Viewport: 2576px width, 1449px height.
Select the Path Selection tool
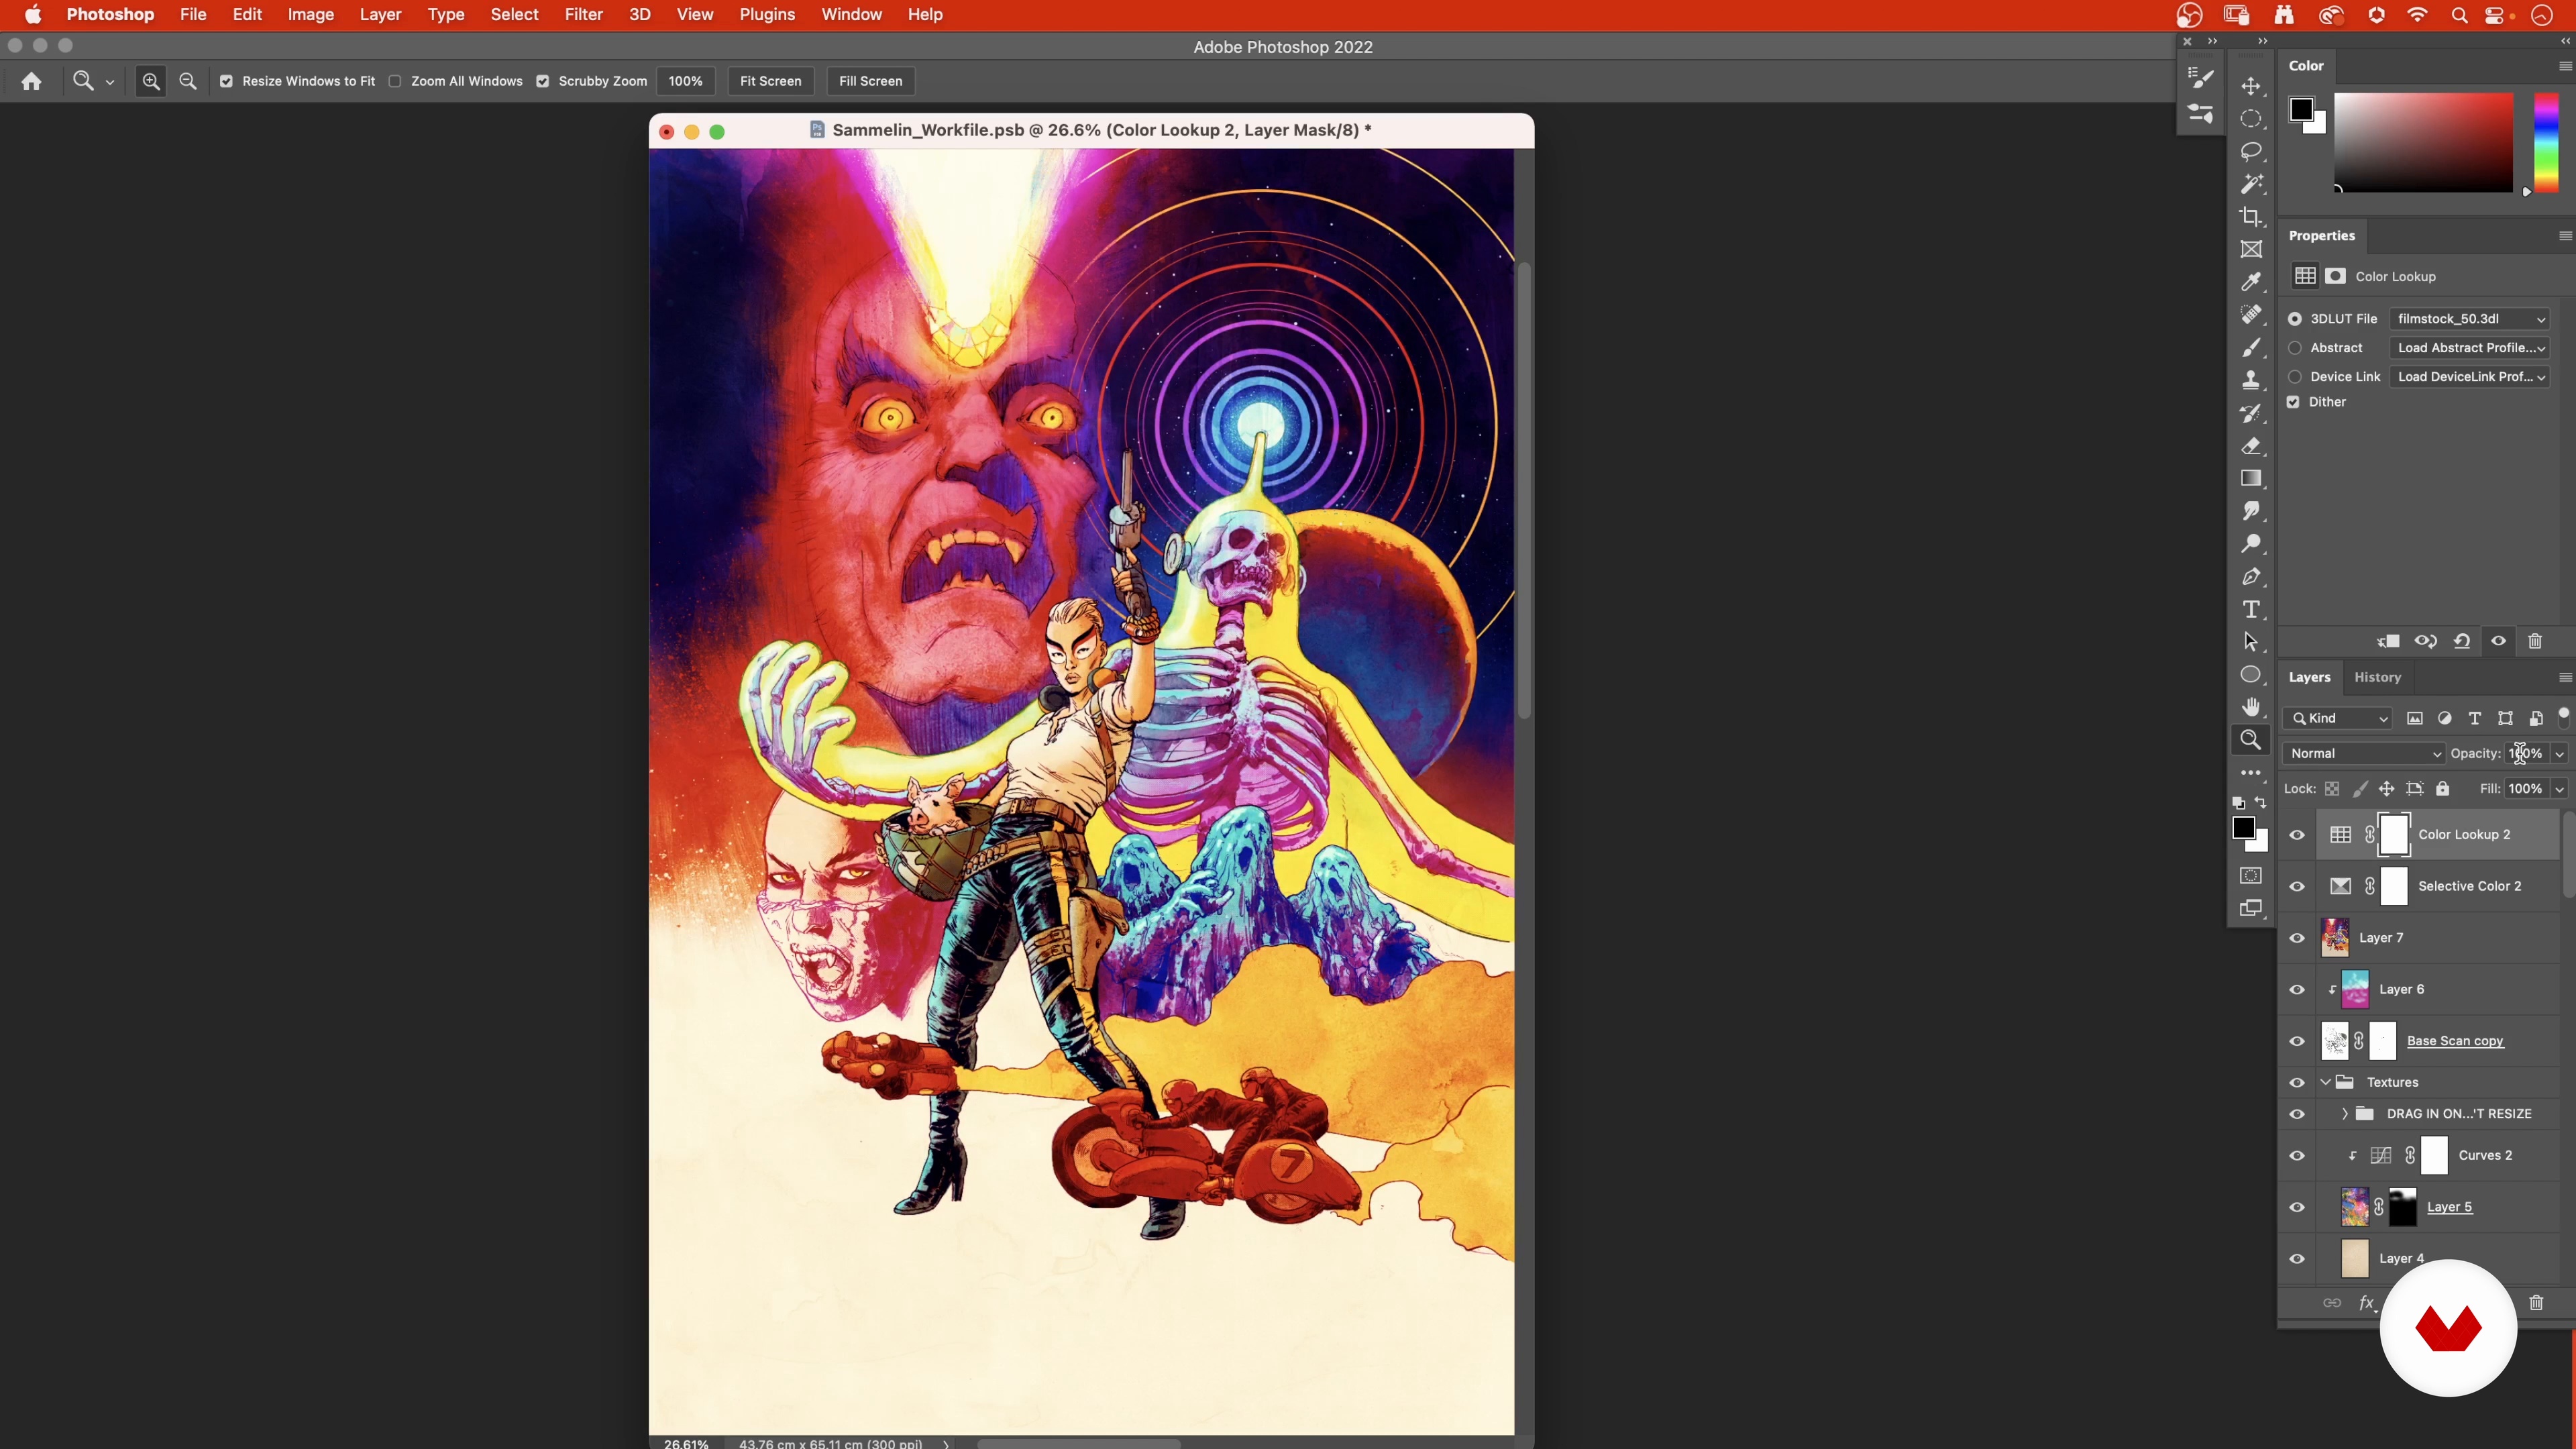(2251, 643)
